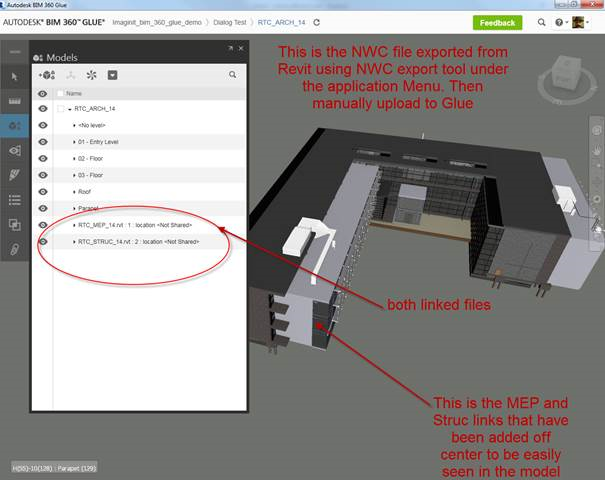
Task: Choose the Select arrow tool in sidebar
Action: pos(15,76)
